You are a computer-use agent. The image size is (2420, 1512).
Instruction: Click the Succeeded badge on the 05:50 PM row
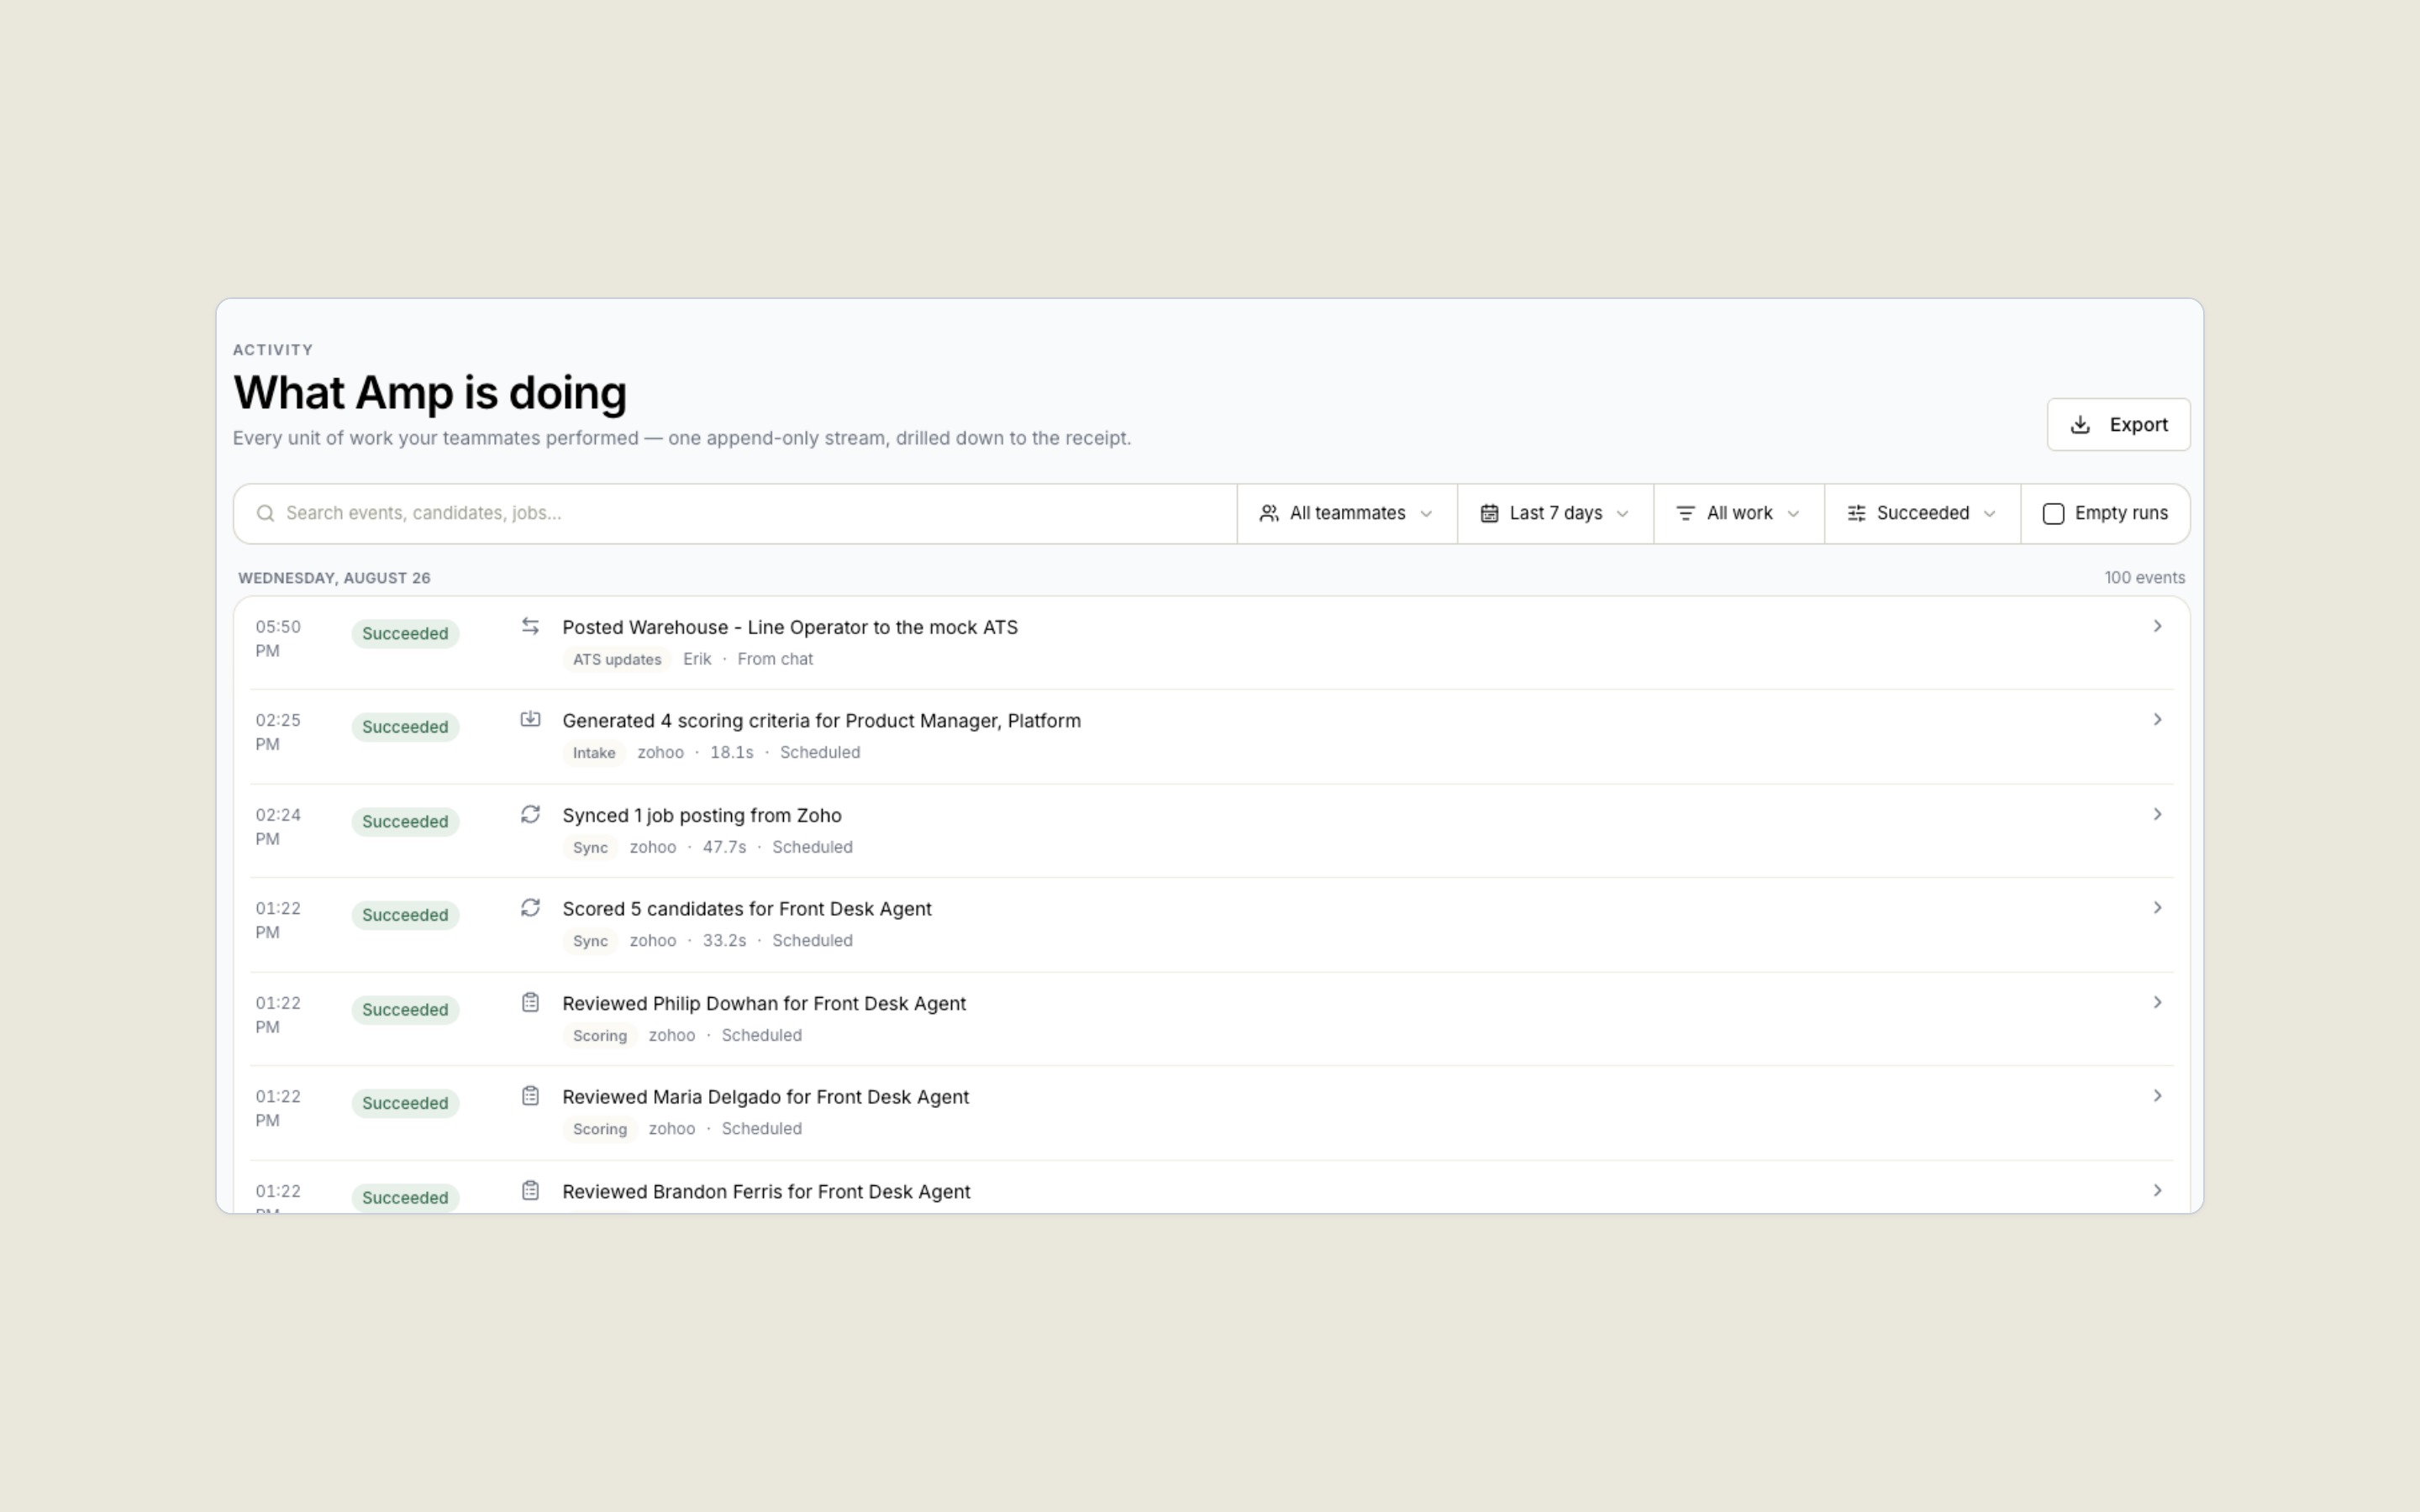(405, 634)
